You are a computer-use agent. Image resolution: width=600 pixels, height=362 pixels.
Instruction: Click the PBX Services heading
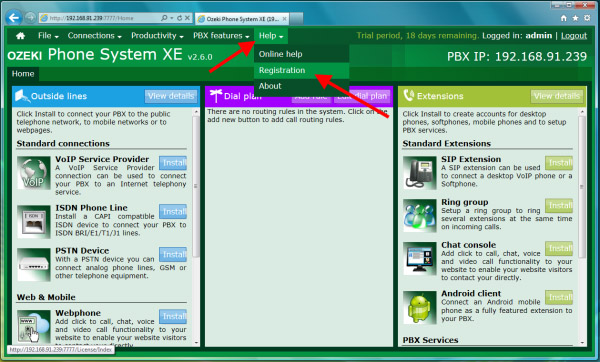(430, 340)
